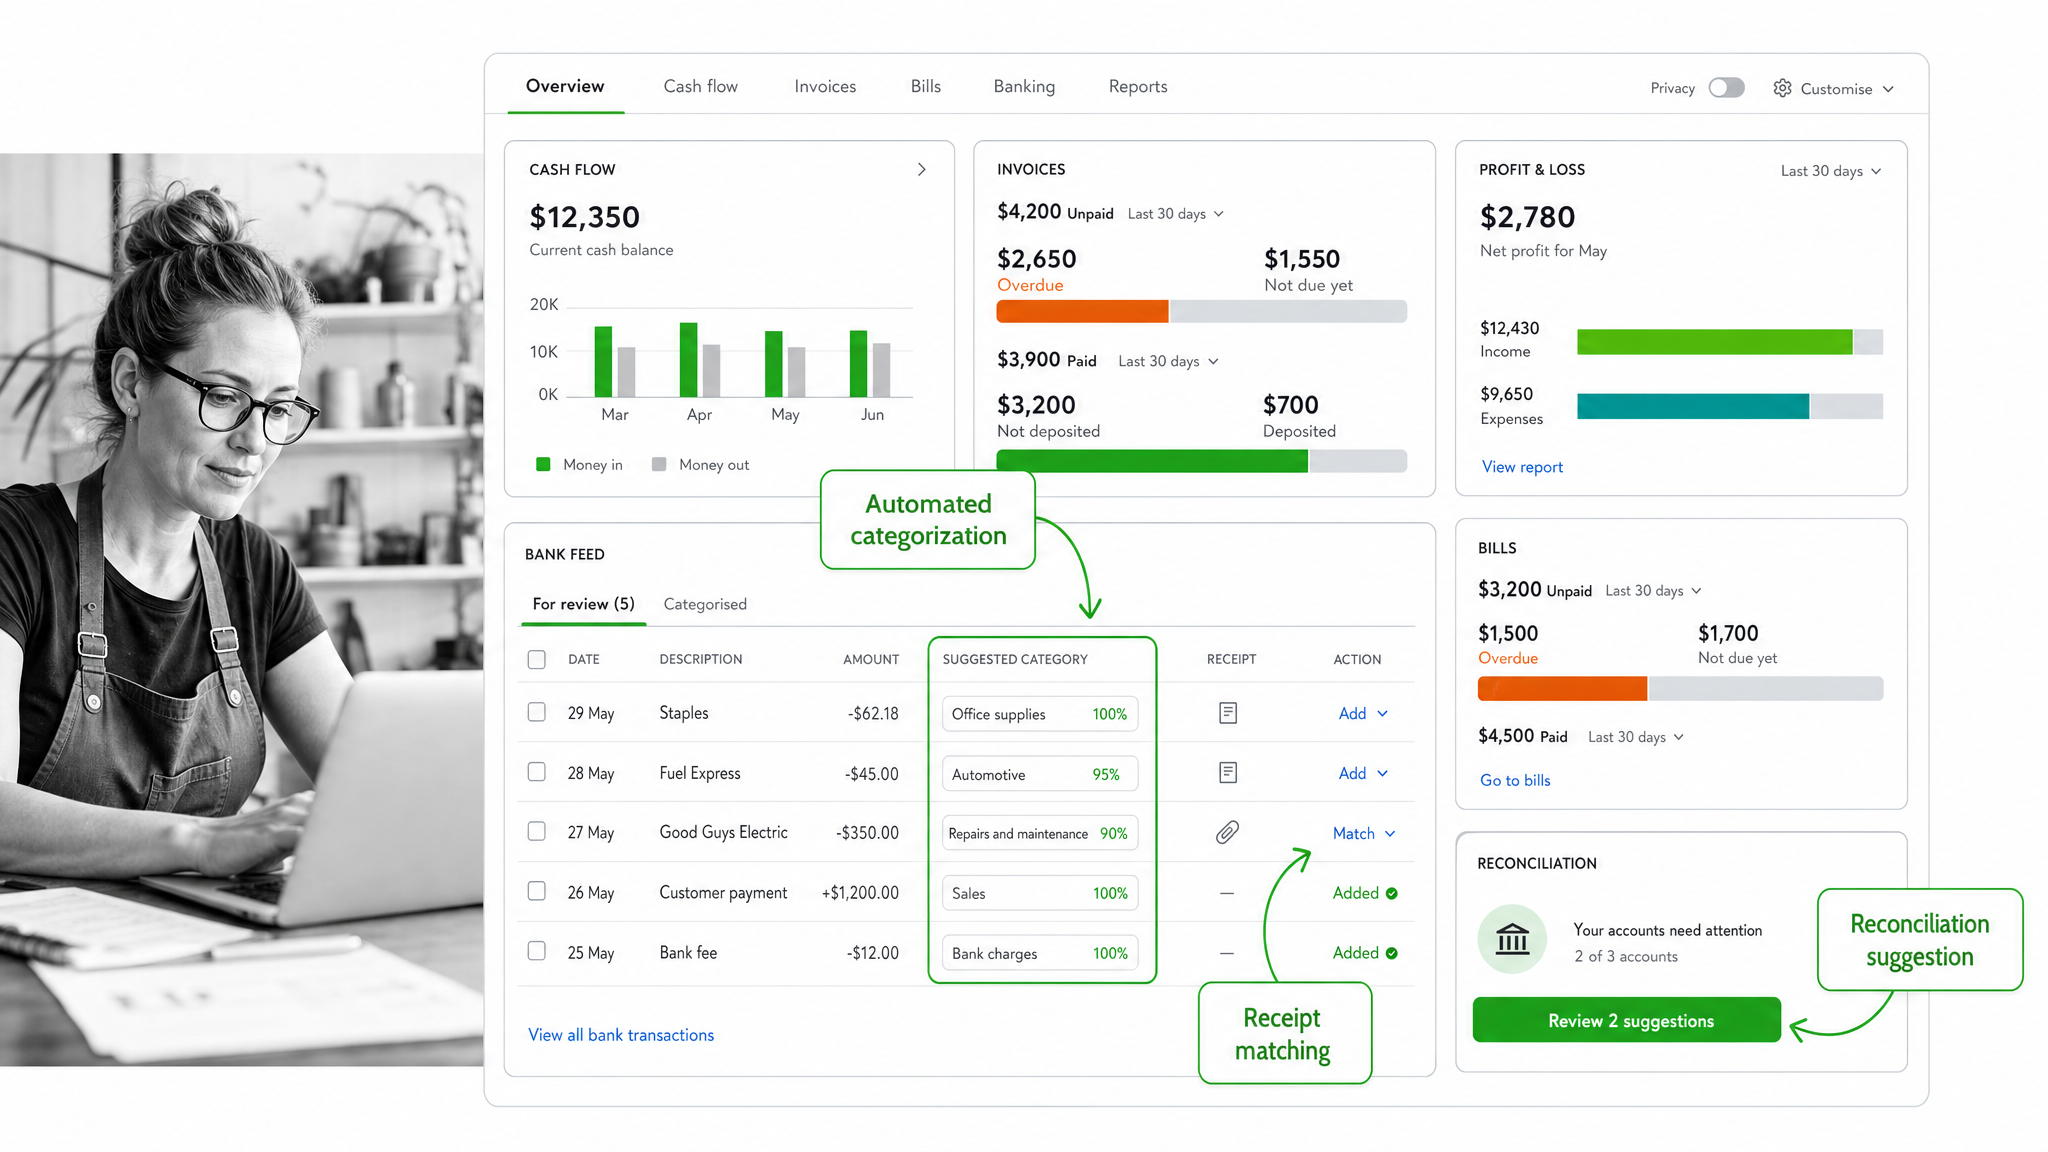Click the Customise gear icon
The width and height of the screenshot is (2048, 1152).
1782,88
